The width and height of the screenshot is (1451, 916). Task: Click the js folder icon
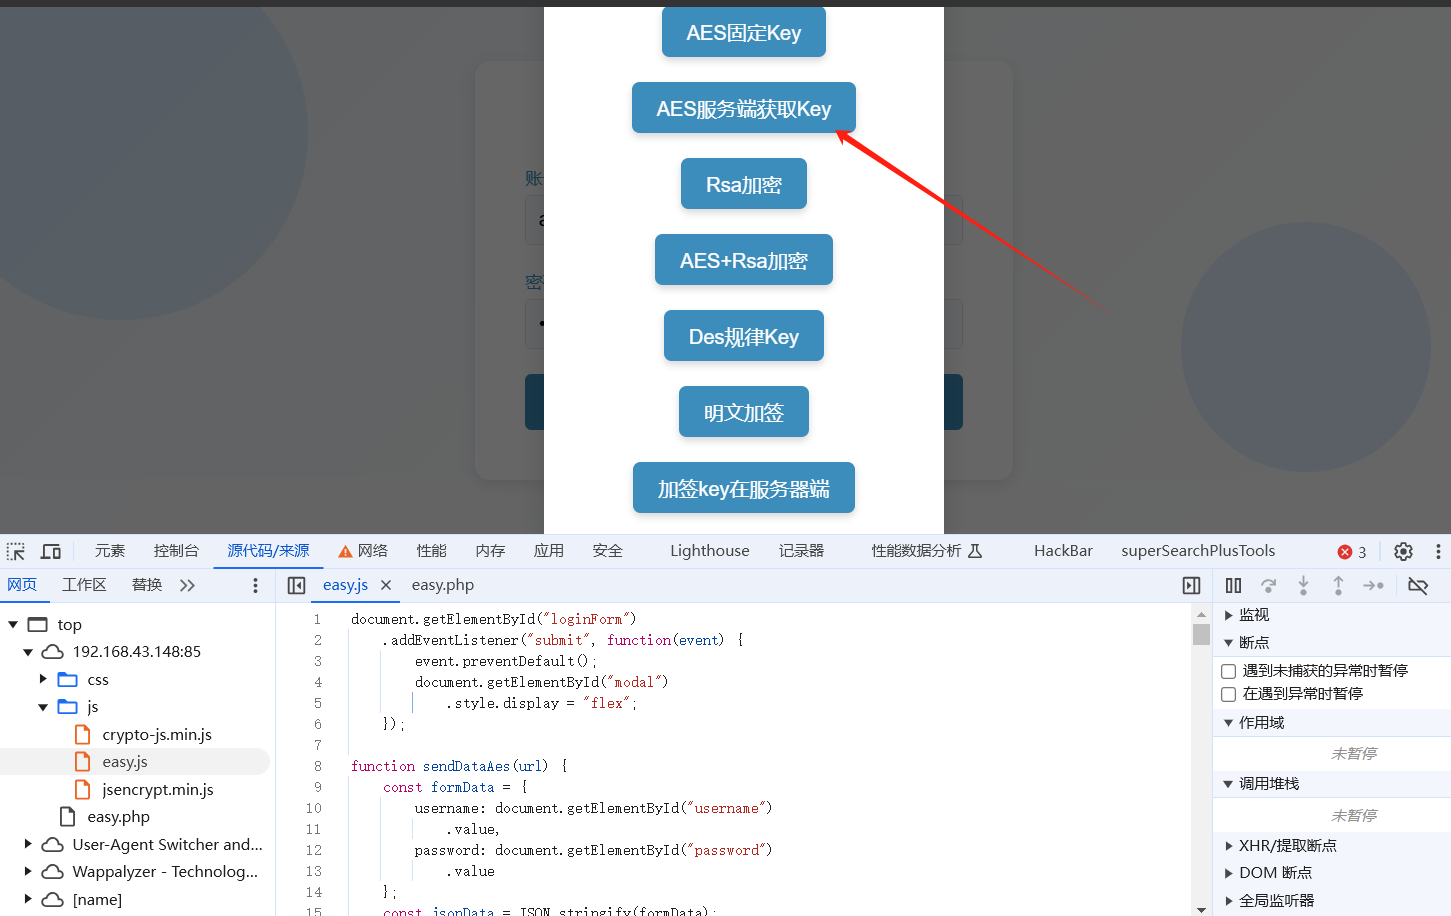[x=68, y=706]
